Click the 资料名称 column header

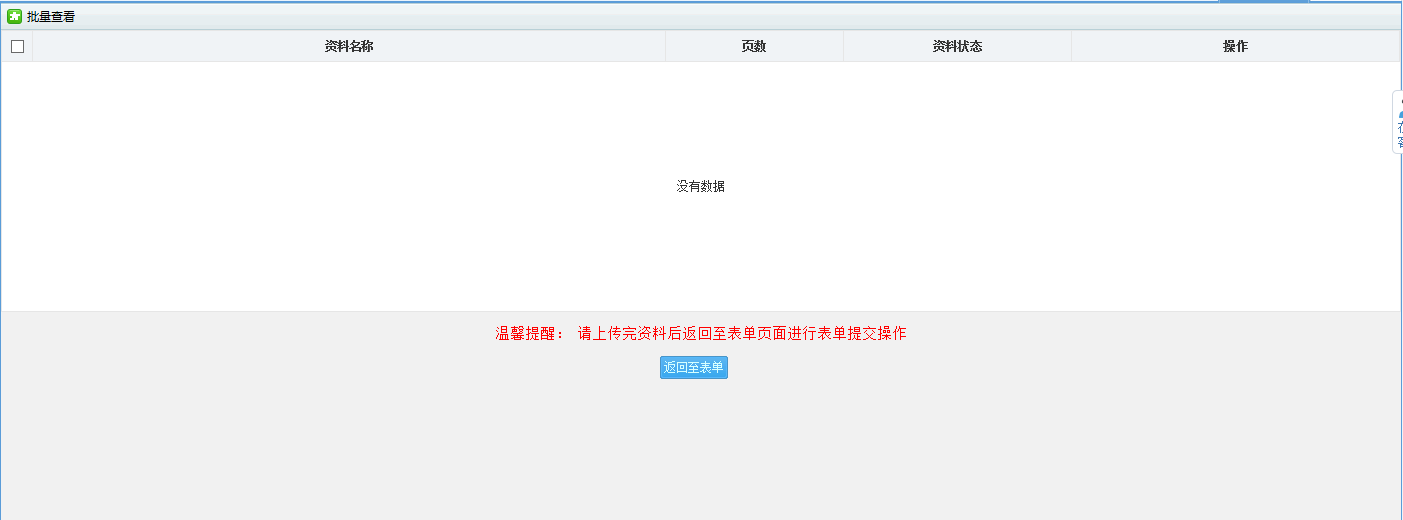tap(349, 46)
